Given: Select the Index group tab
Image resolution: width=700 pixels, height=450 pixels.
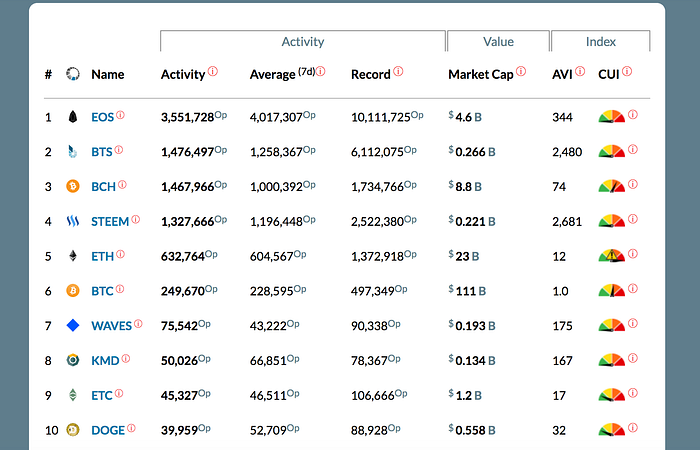Looking at the screenshot, I should point(601,42).
